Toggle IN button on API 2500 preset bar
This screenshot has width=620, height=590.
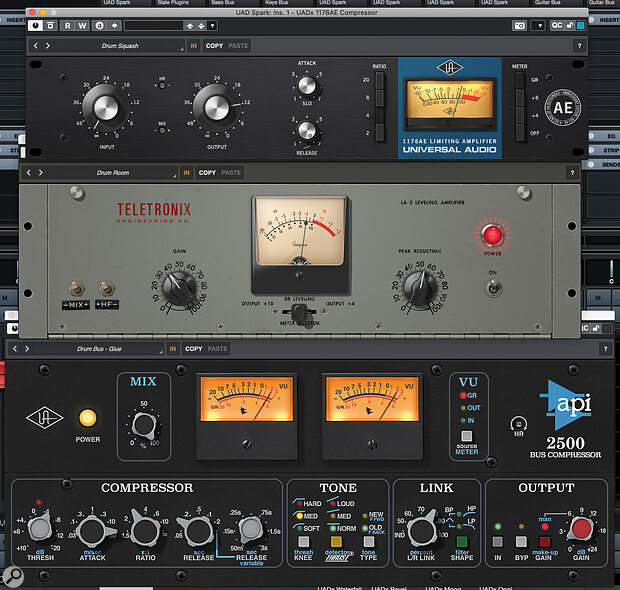[173, 349]
